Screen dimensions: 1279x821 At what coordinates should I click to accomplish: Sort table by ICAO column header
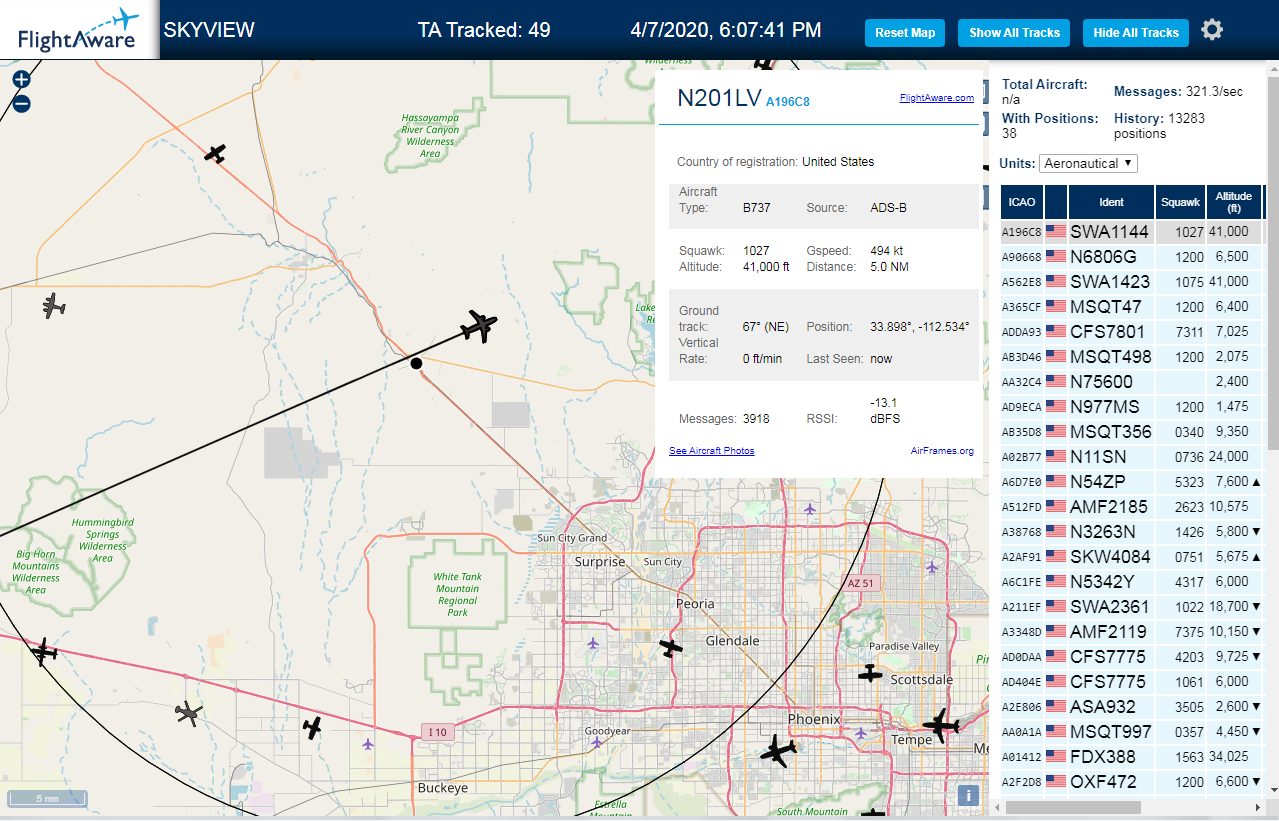point(1023,202)
